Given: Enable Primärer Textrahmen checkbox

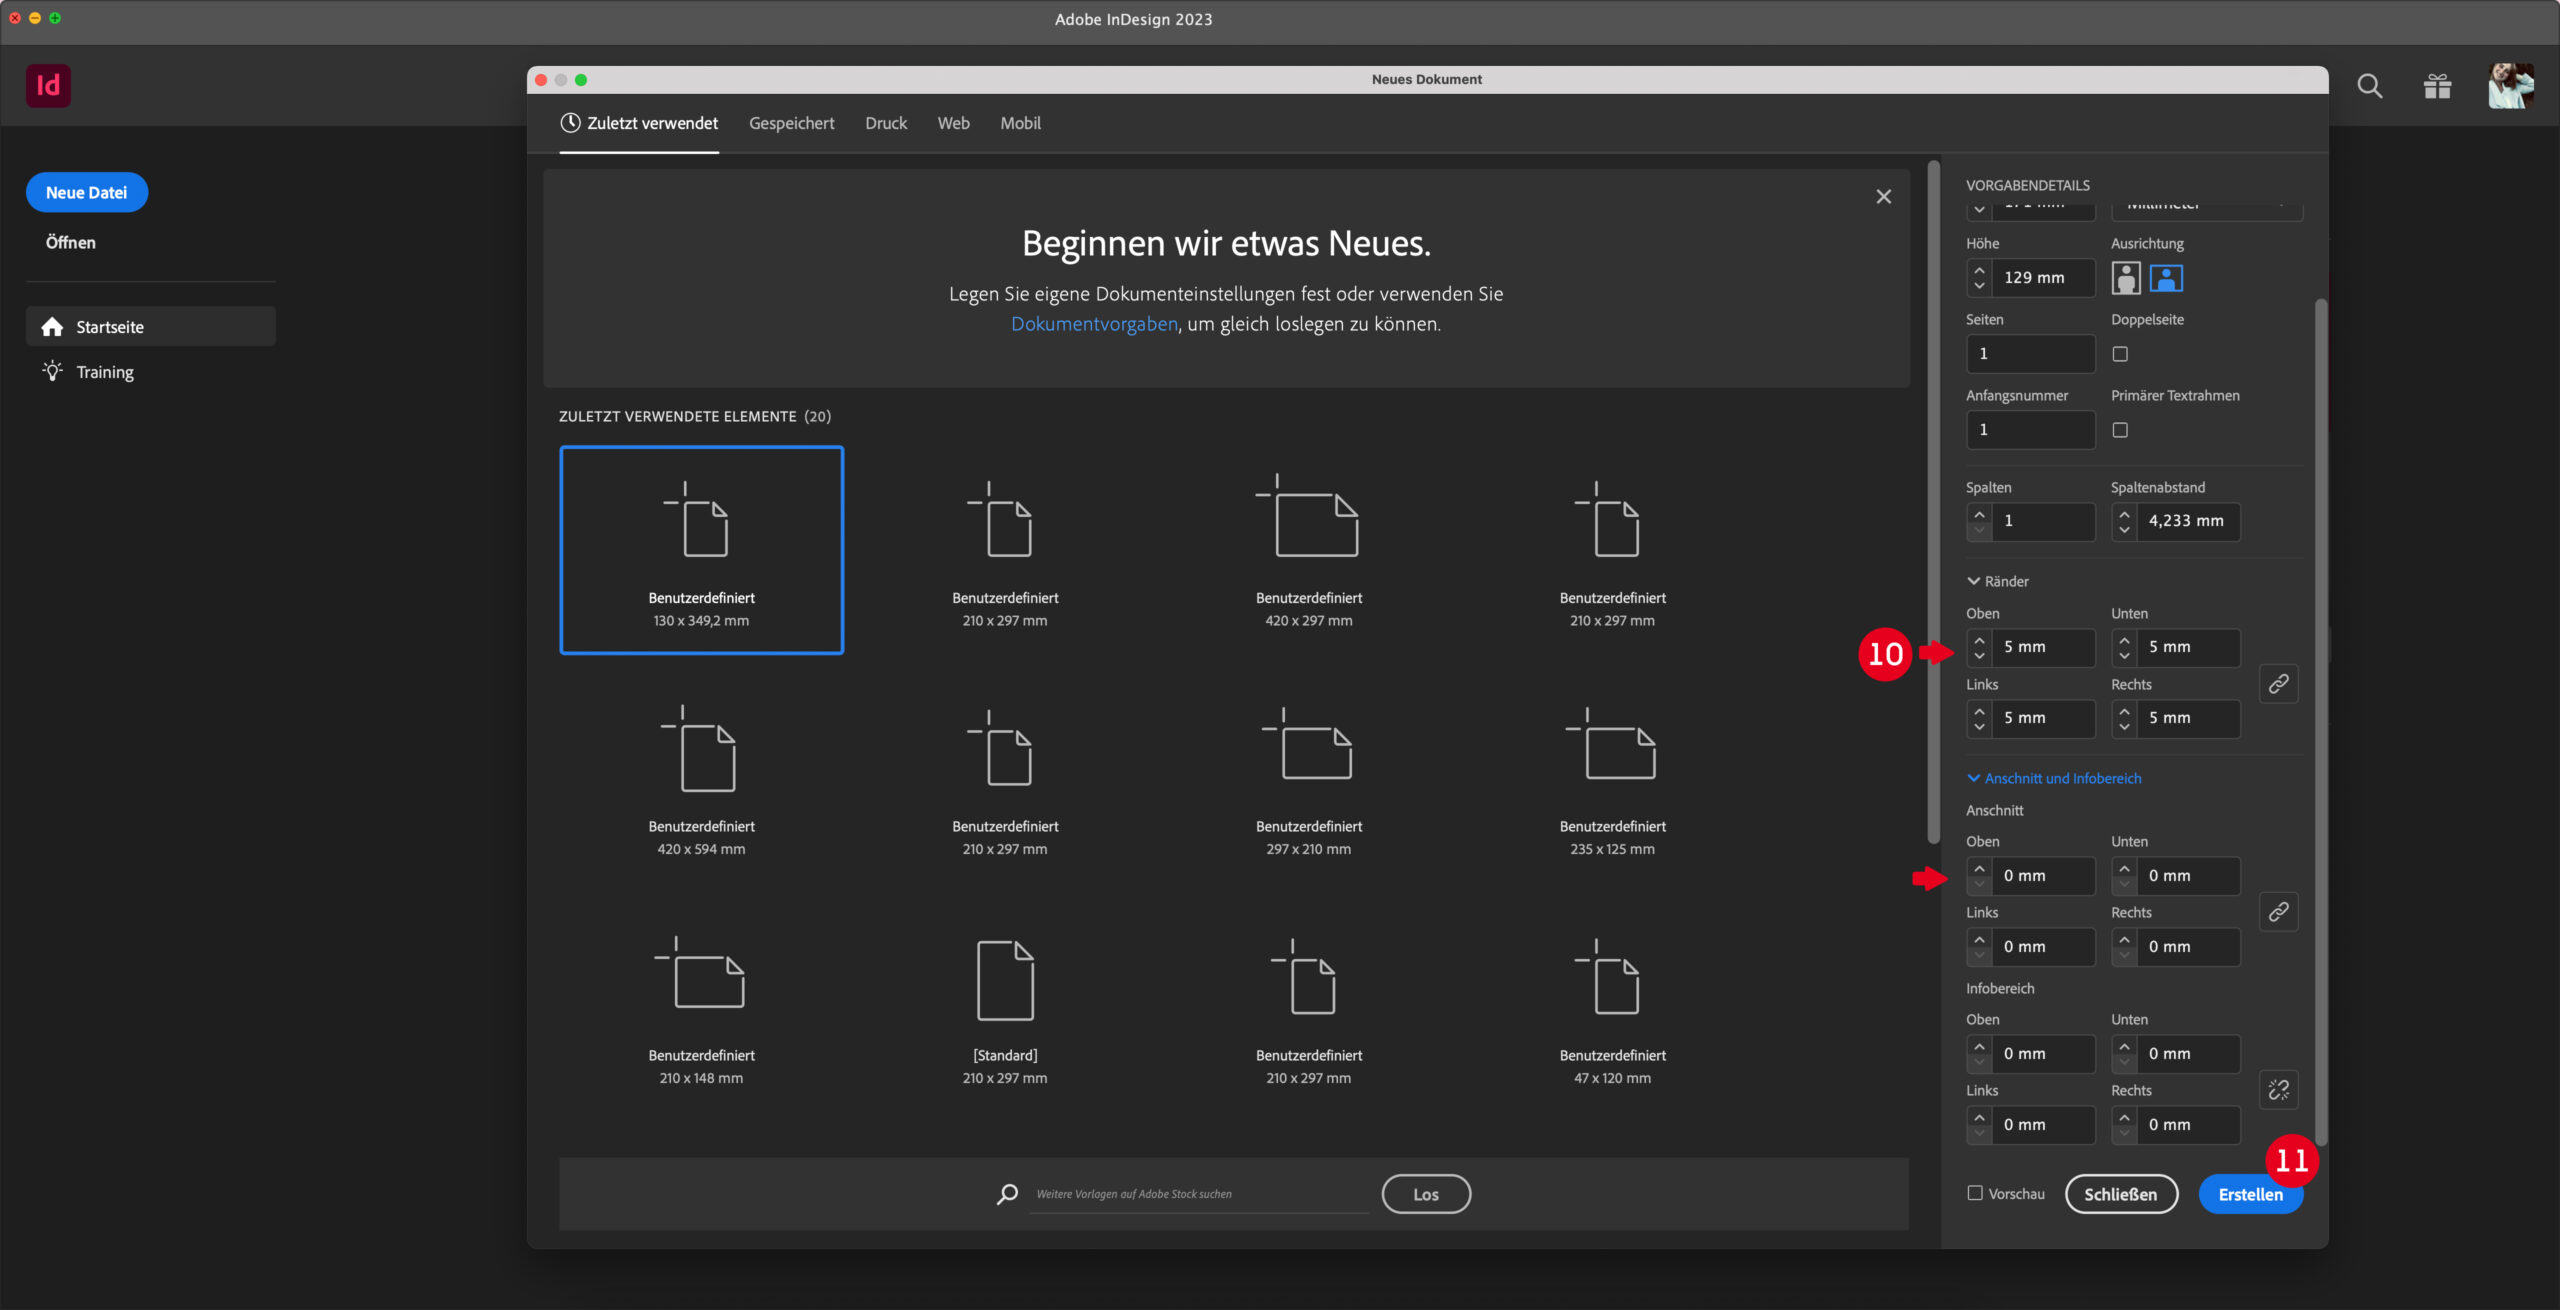Looking at the screenshot, I should click(x=2120, y=430).
